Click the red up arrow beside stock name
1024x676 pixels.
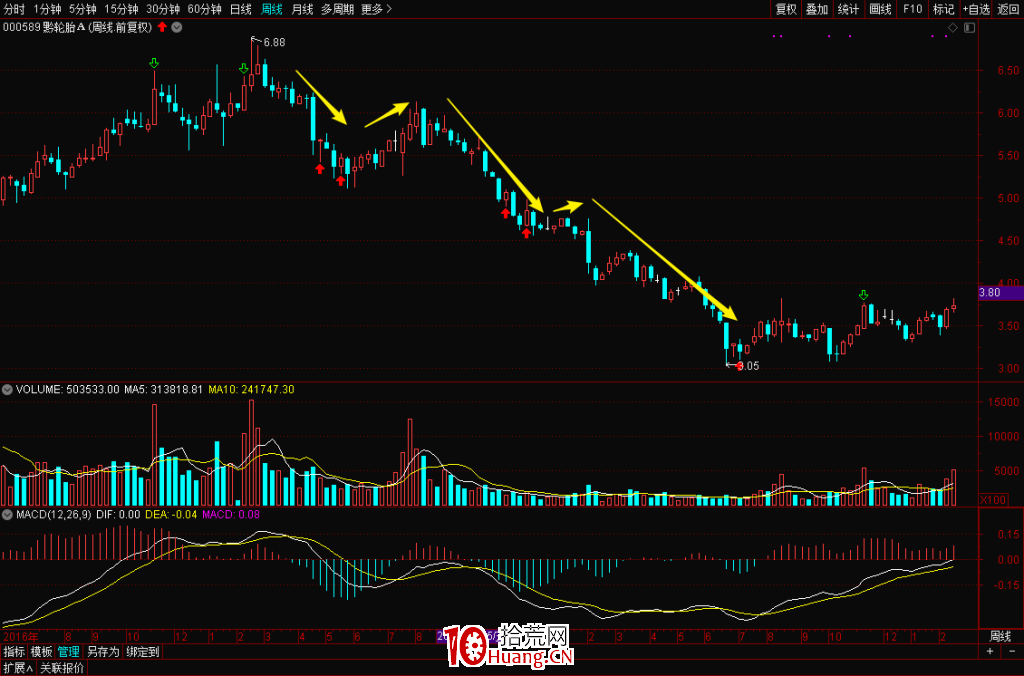(x=162, y=27)
